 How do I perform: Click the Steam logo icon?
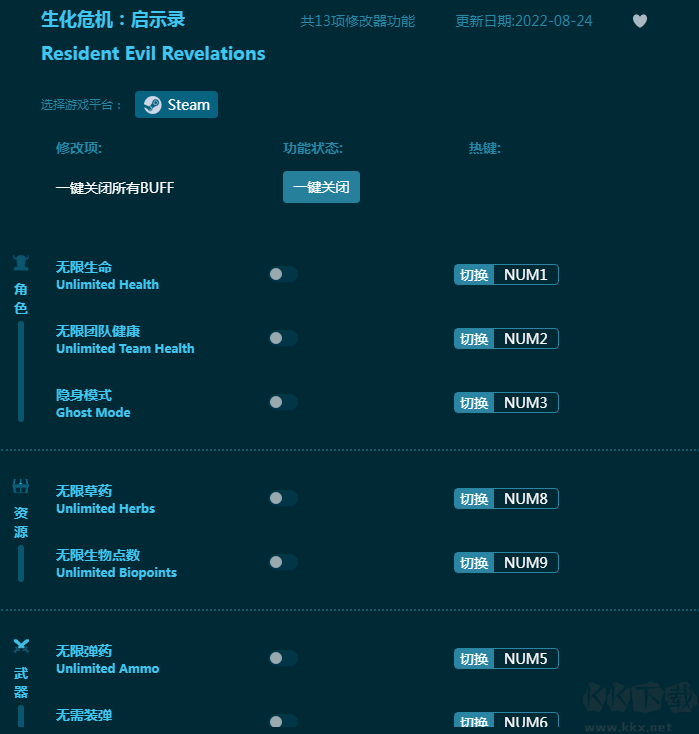tap(152, 105)
